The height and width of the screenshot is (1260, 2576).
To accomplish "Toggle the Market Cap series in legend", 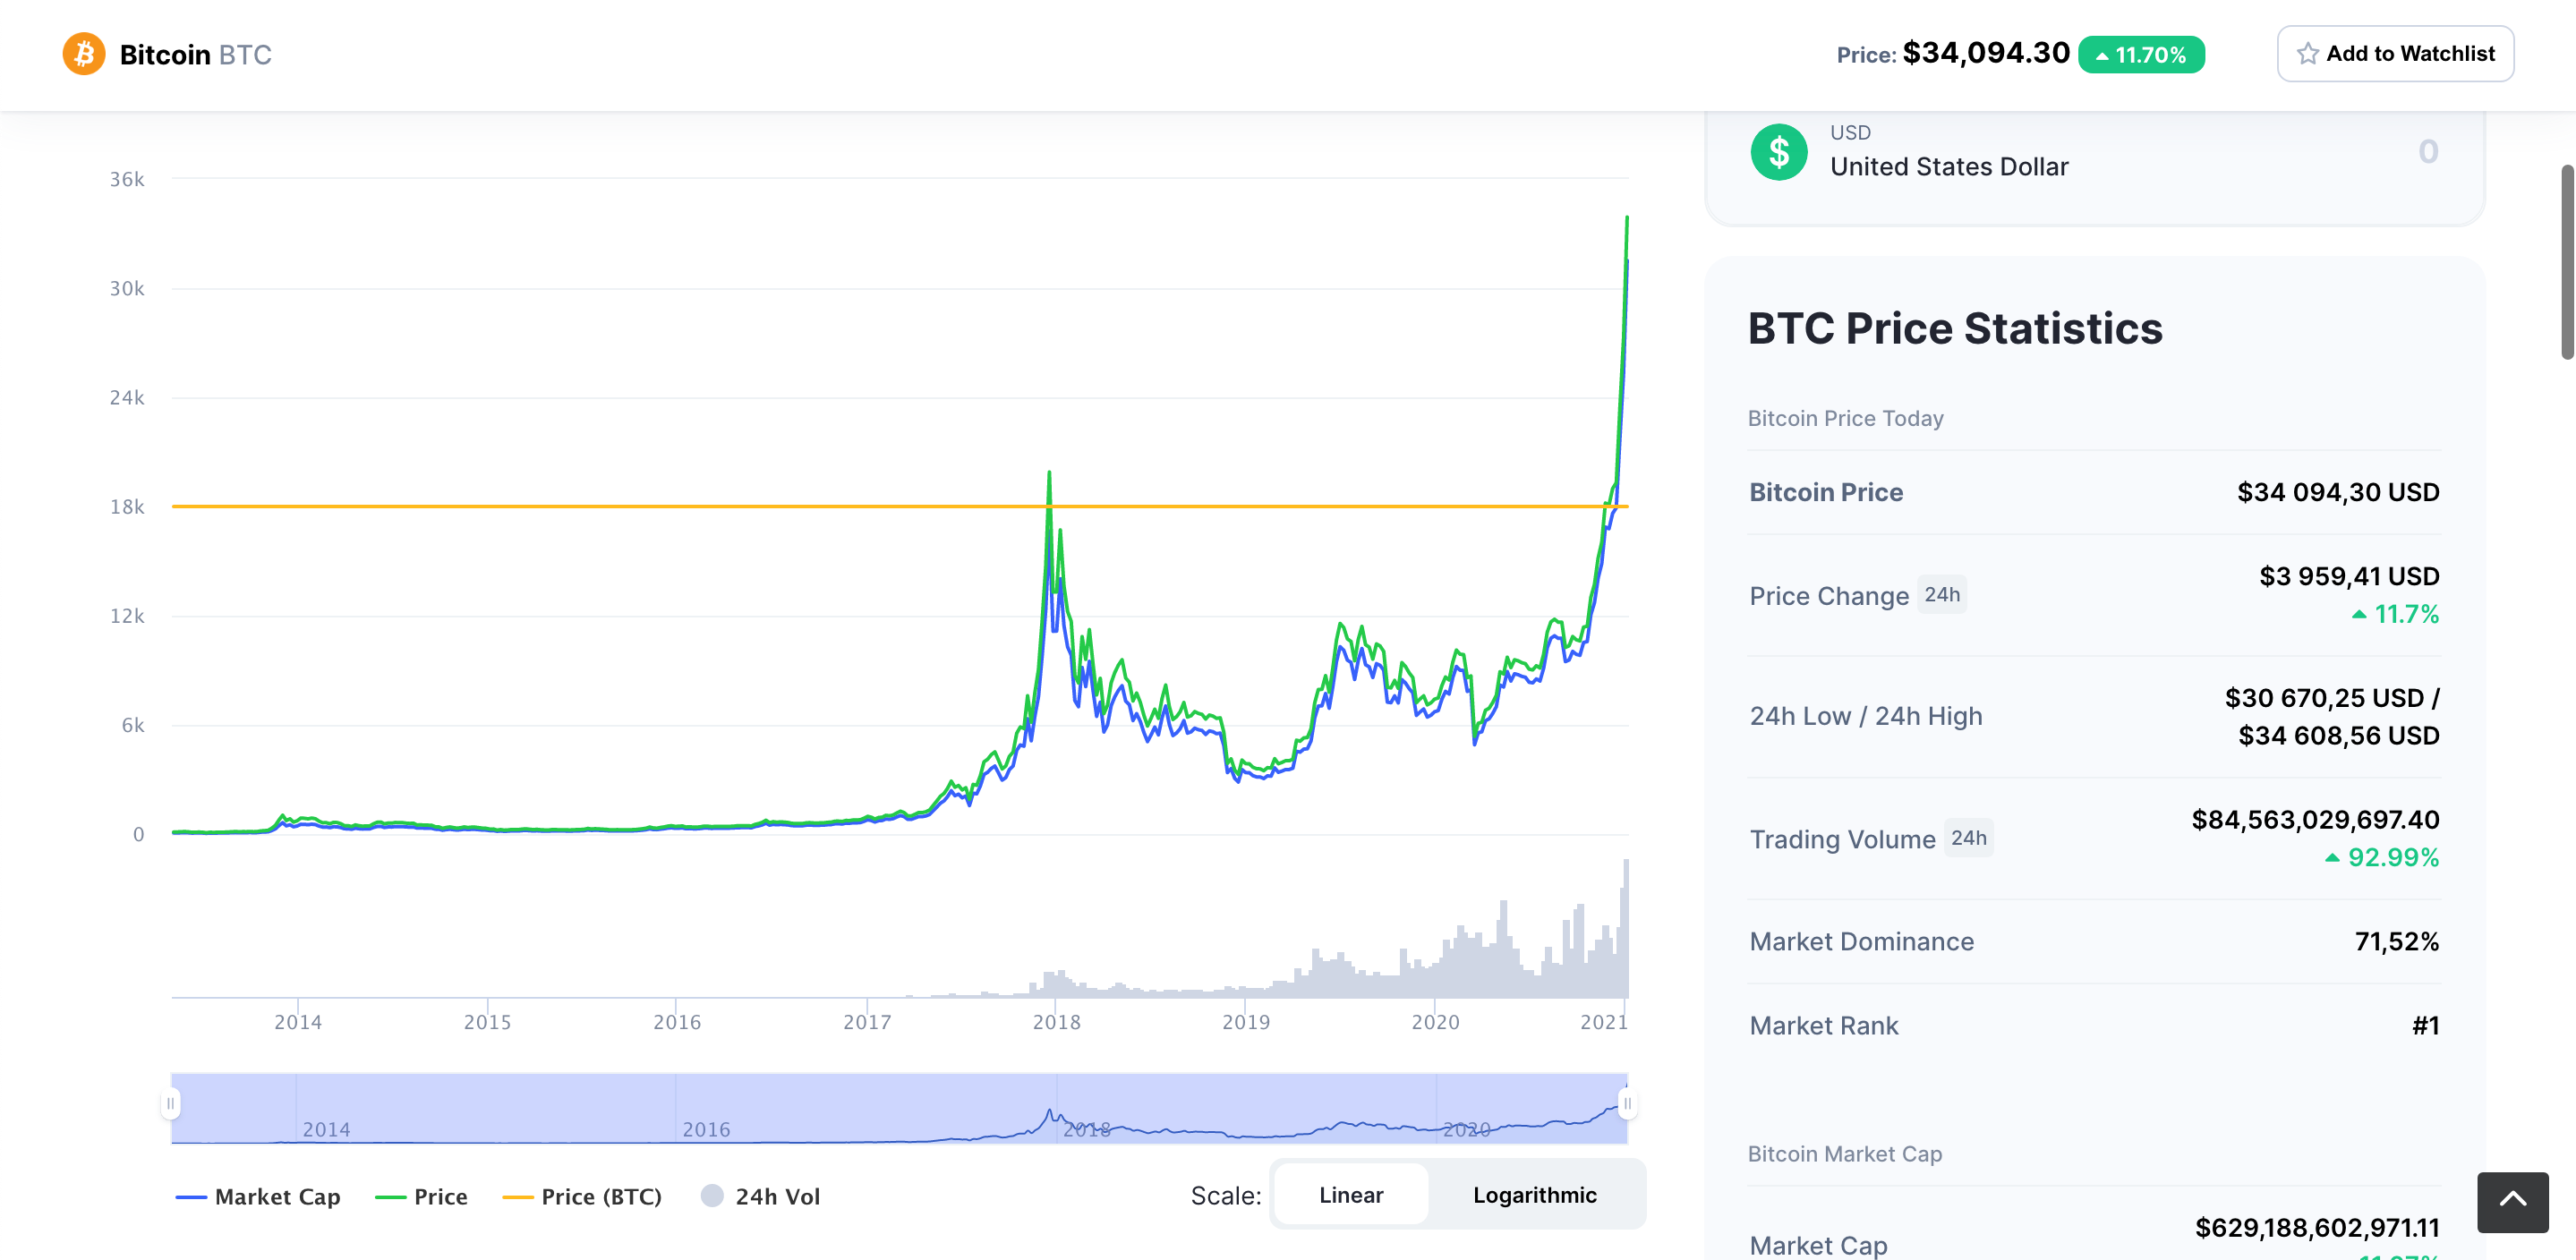I will pos(258,1196).
